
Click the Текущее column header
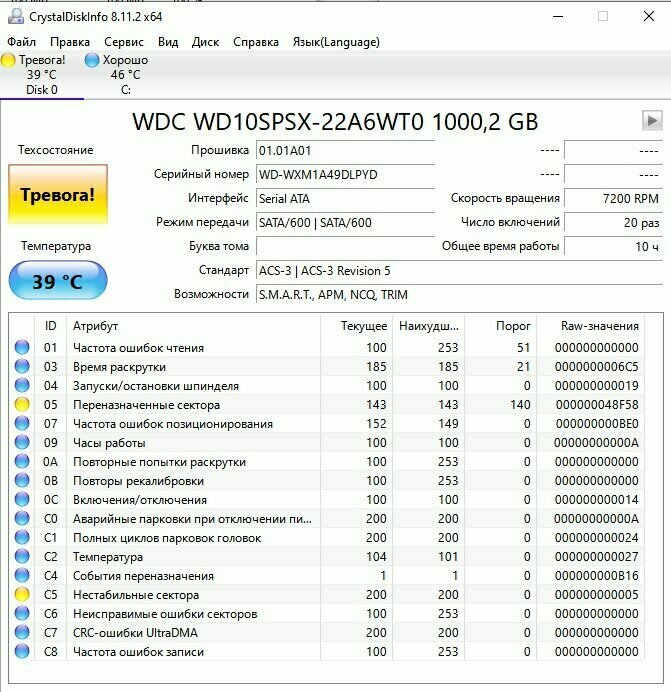357,326
